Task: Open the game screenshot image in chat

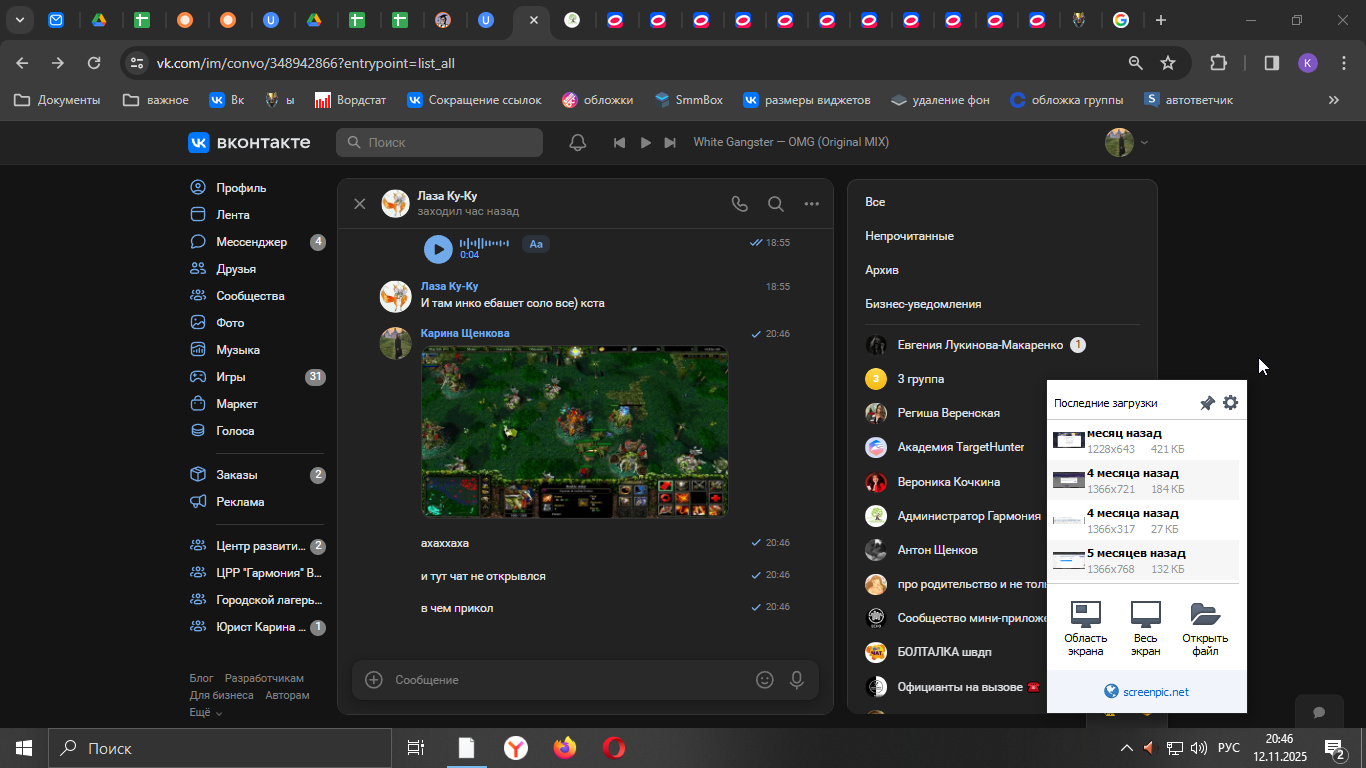Action: tap(574, 432)
